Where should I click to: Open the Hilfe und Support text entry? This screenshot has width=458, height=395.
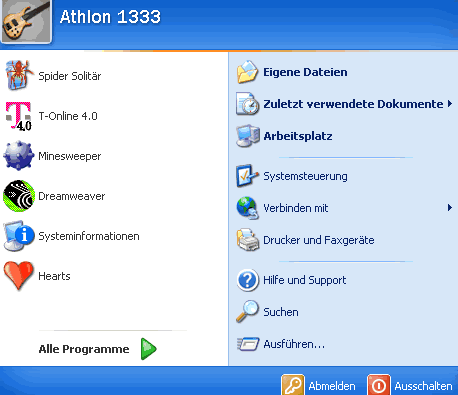(x=305, y=280)
